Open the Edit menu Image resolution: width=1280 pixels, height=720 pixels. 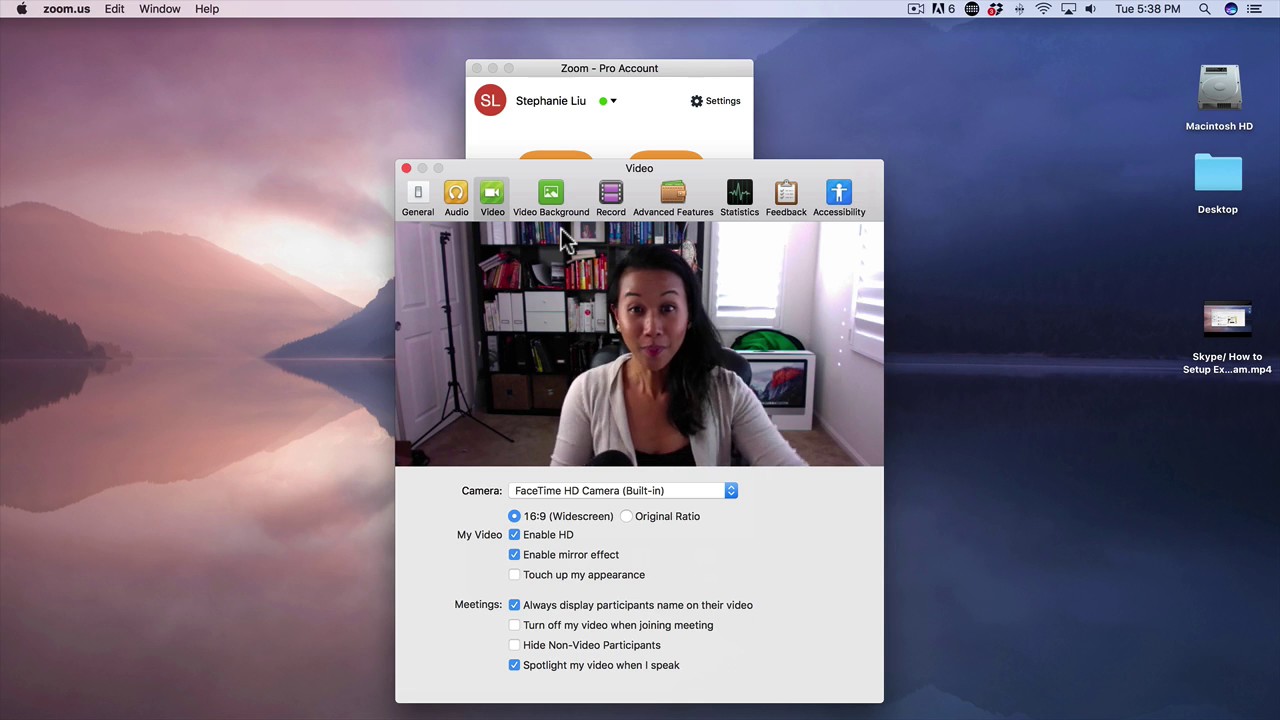(x=115, y=9)
